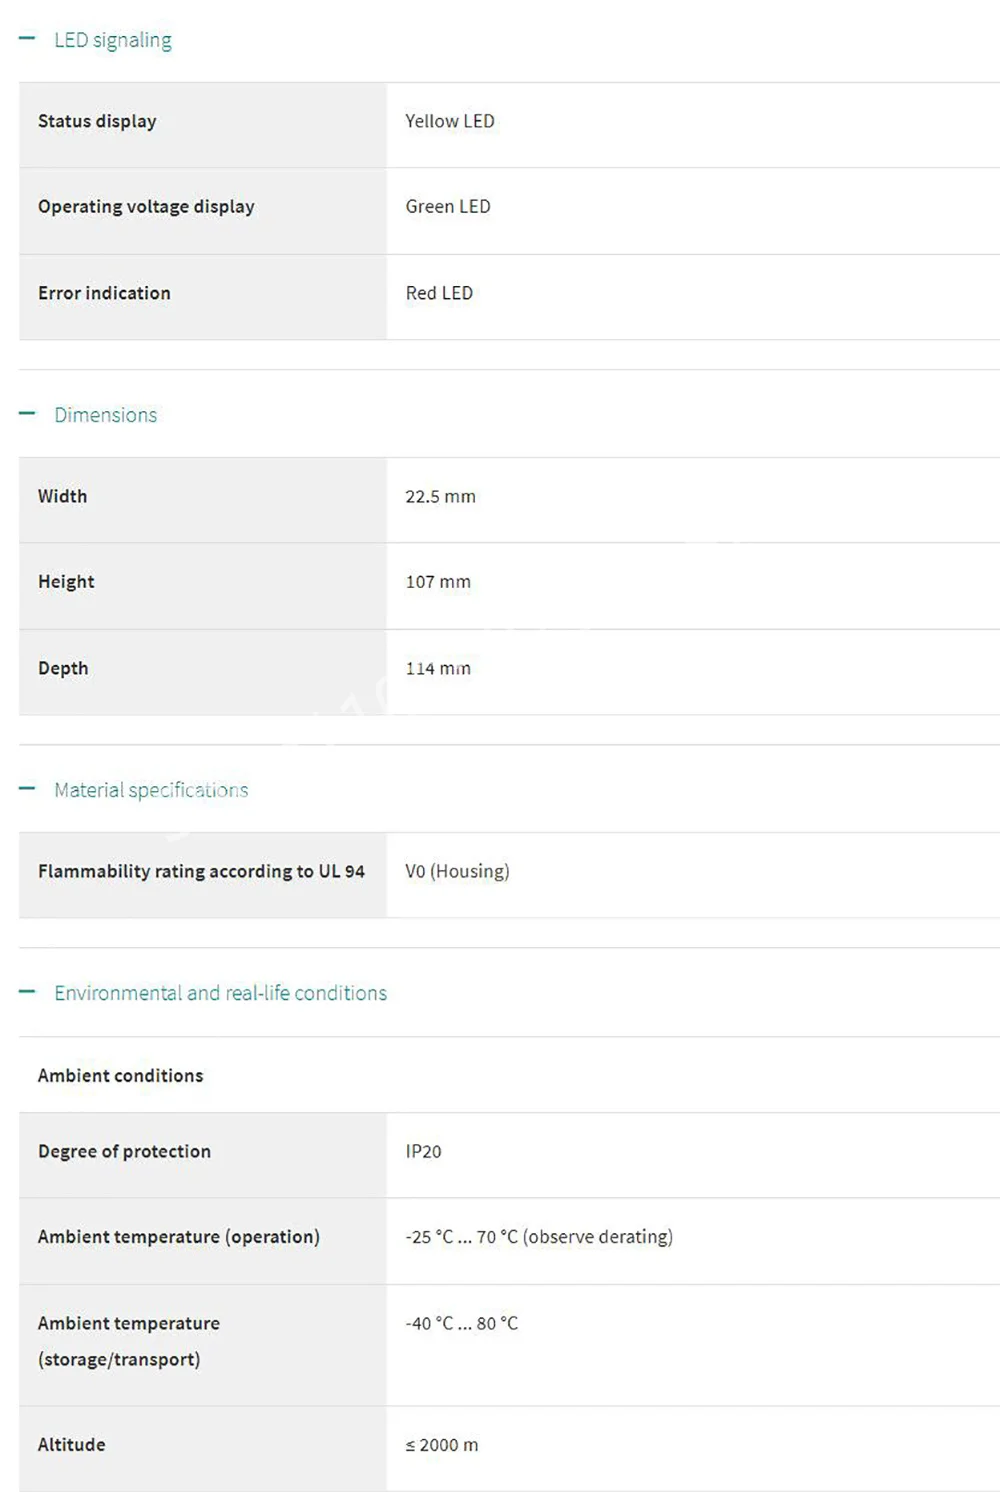
Task: Click the Error indication label
Action: coord(104,293)
